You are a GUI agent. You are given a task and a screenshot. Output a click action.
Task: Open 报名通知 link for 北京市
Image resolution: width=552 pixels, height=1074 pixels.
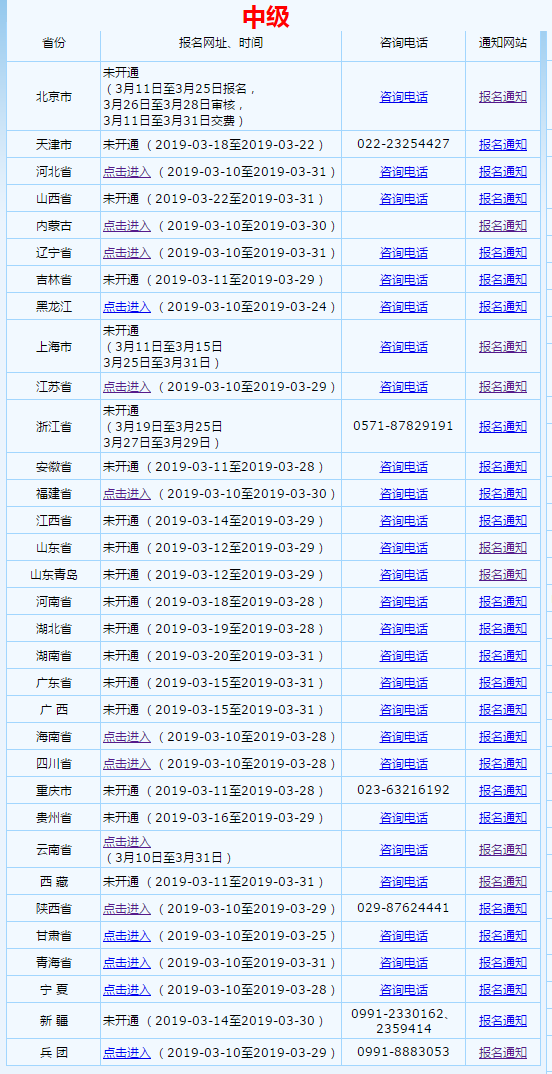[503, 97]
